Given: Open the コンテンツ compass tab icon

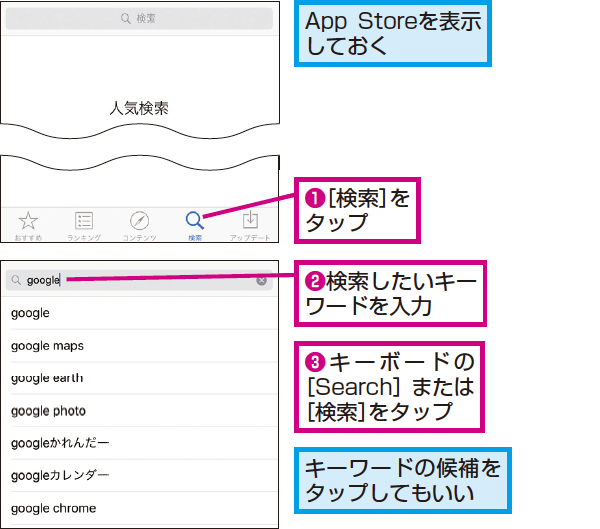Looking at the screenshot, I should [x=139, y=221].
